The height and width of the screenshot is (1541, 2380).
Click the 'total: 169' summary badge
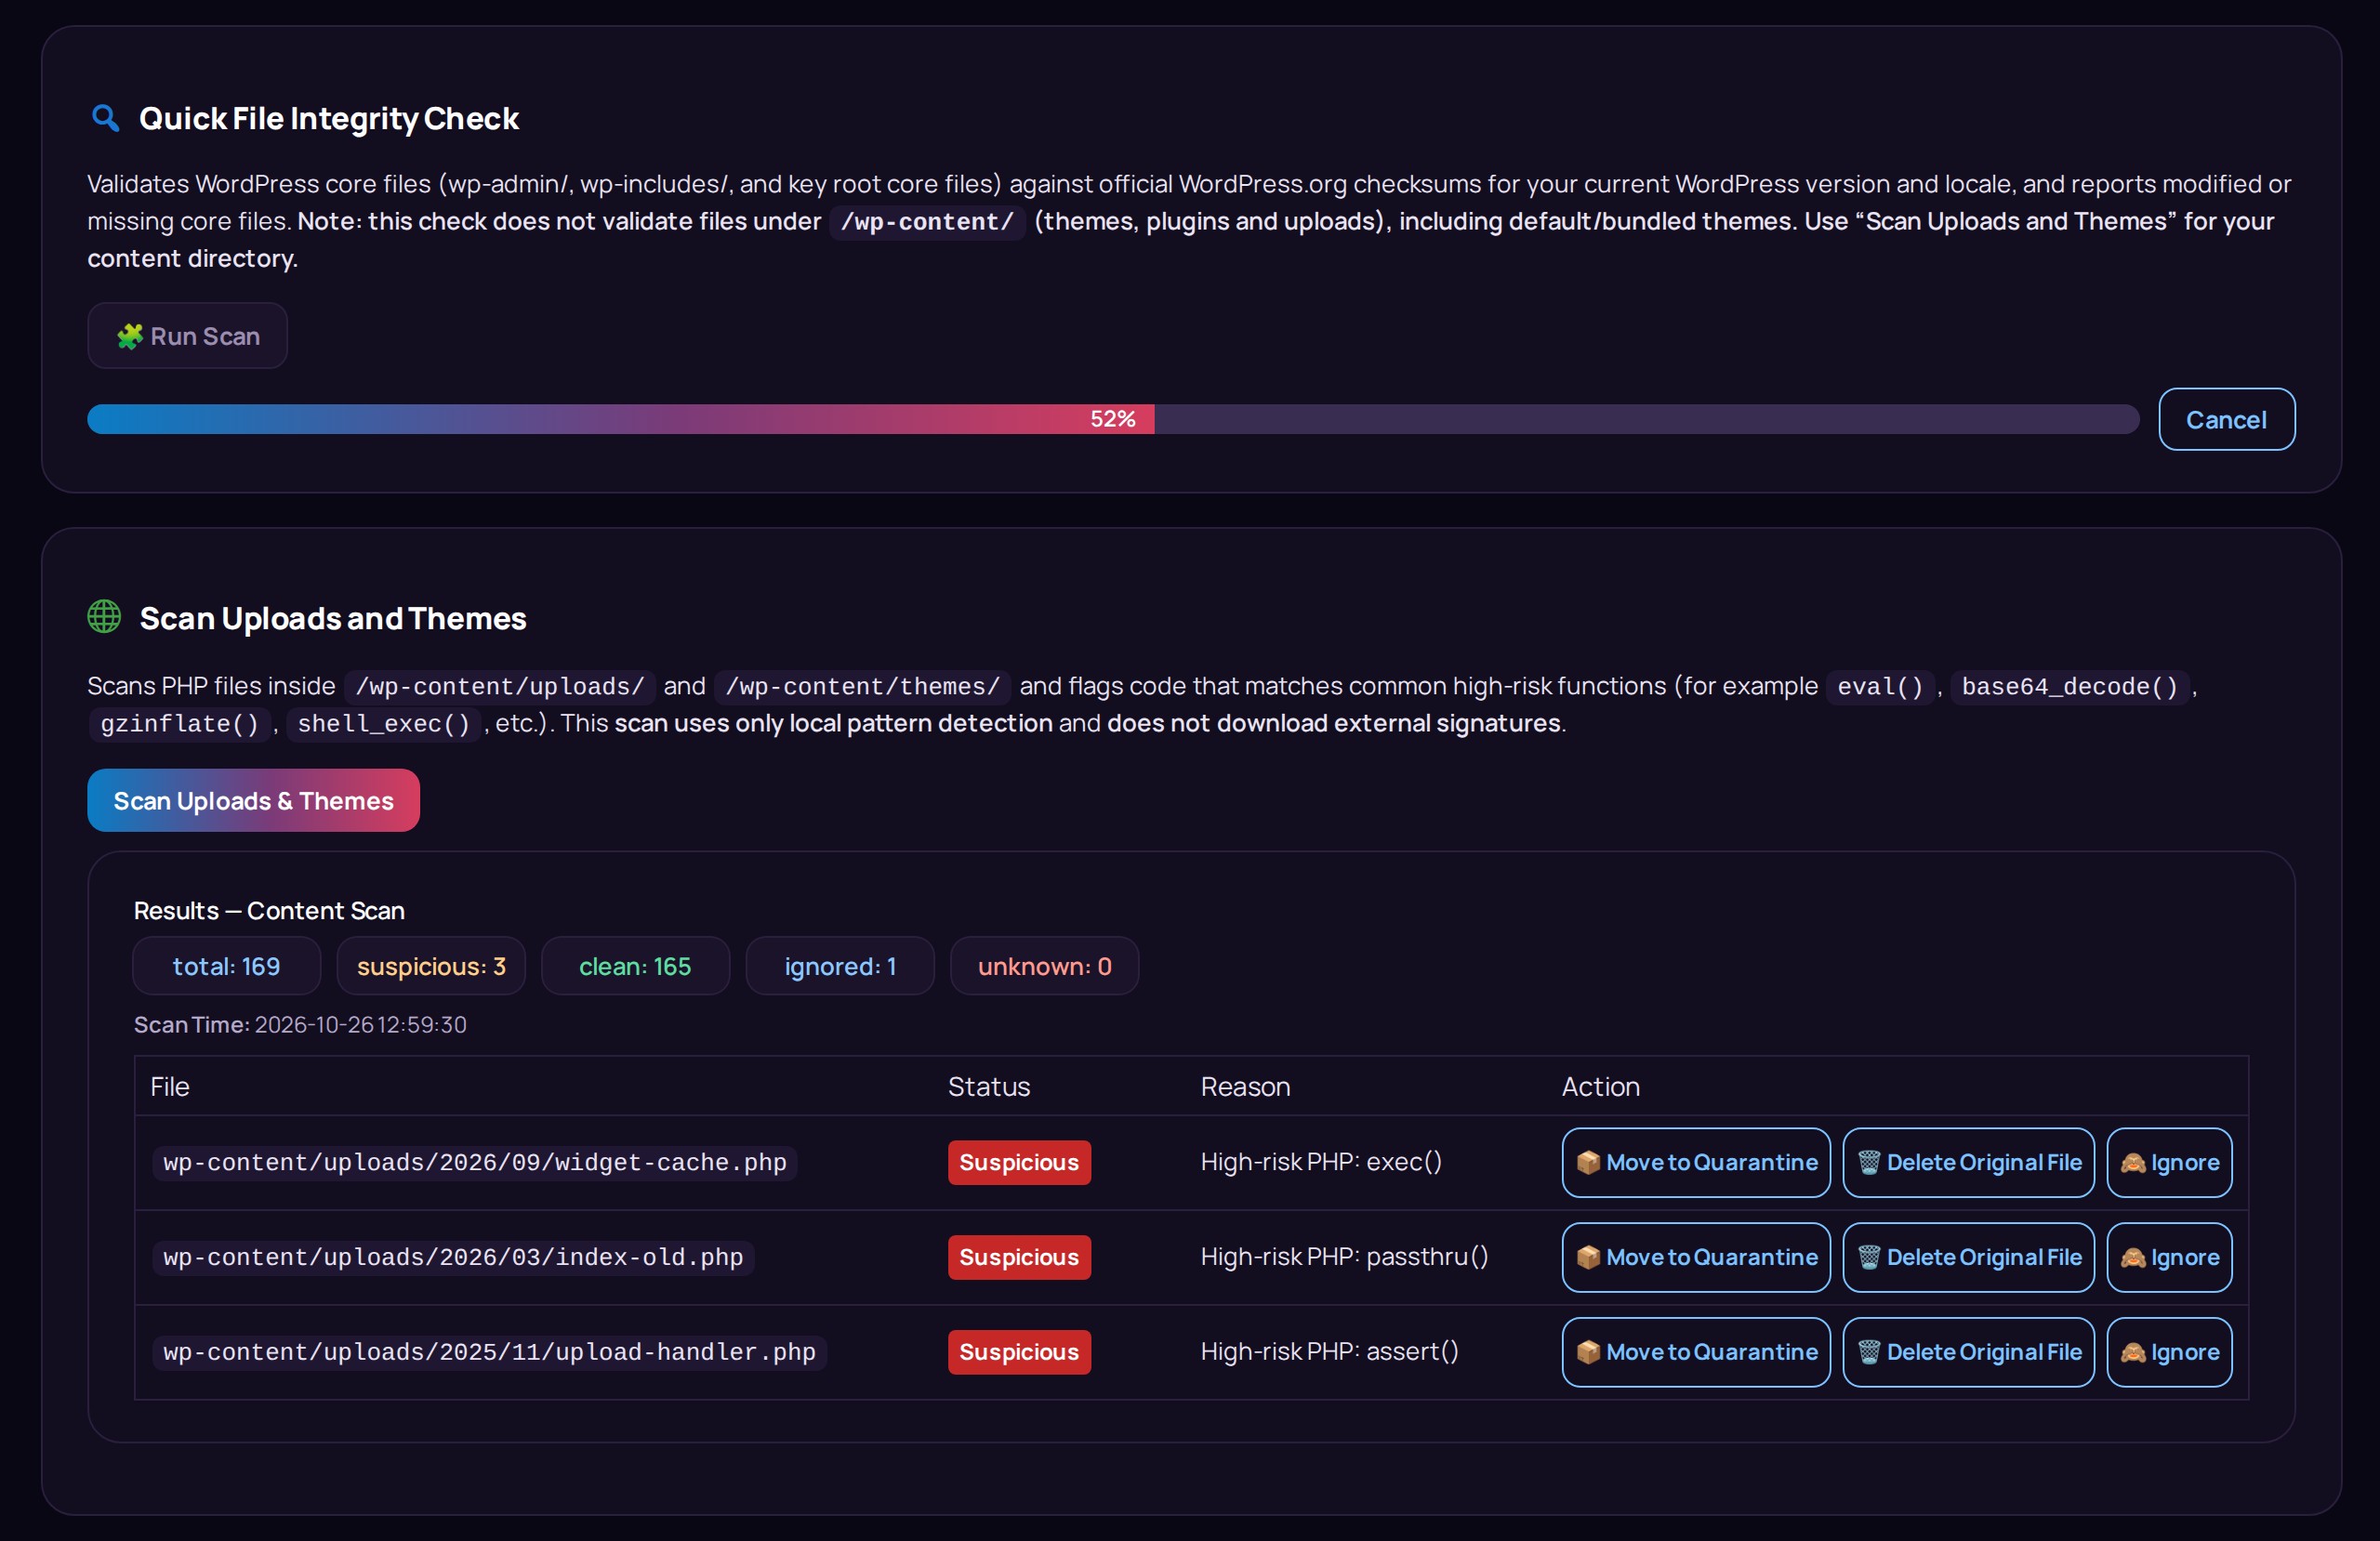coord(226,966)
